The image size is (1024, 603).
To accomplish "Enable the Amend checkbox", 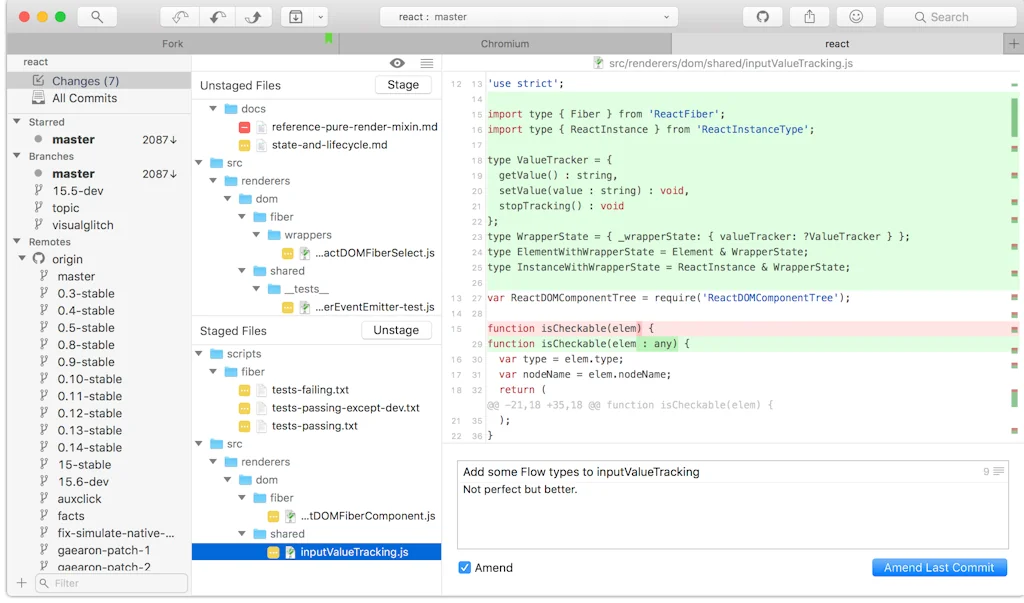I will click(x=464, y=566).
